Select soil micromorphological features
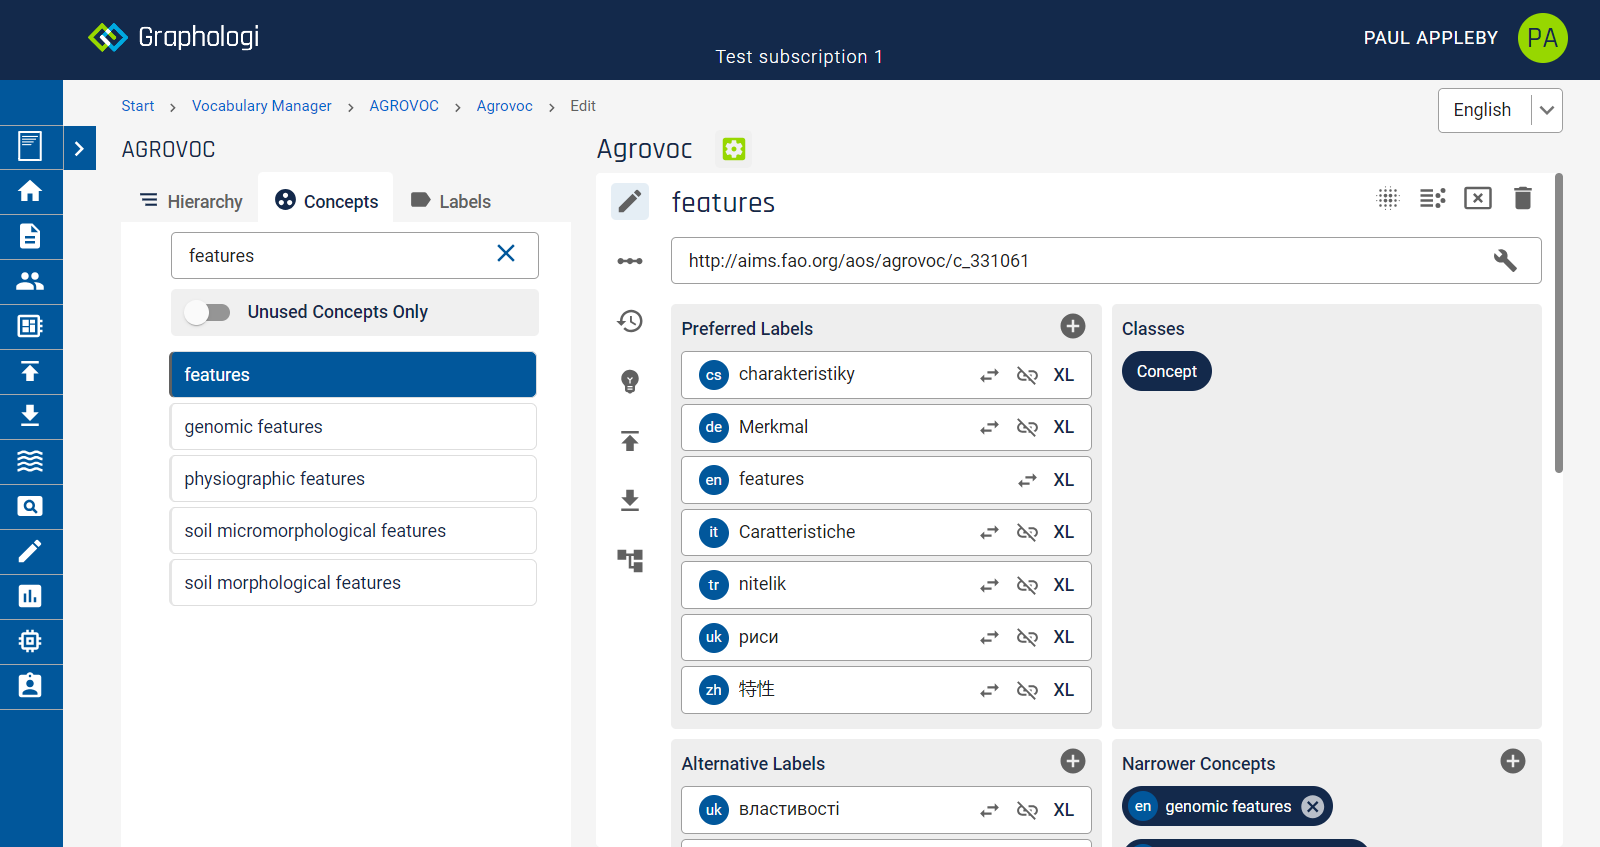The height and width of the screenshot is (847, 1600). coord(353,531)
